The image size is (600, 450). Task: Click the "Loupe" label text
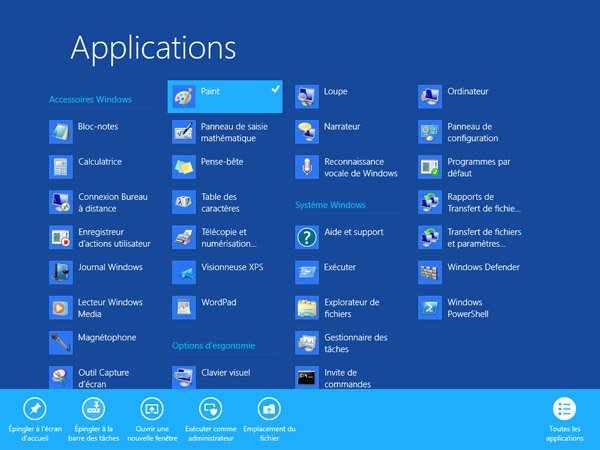click(336, 91)
